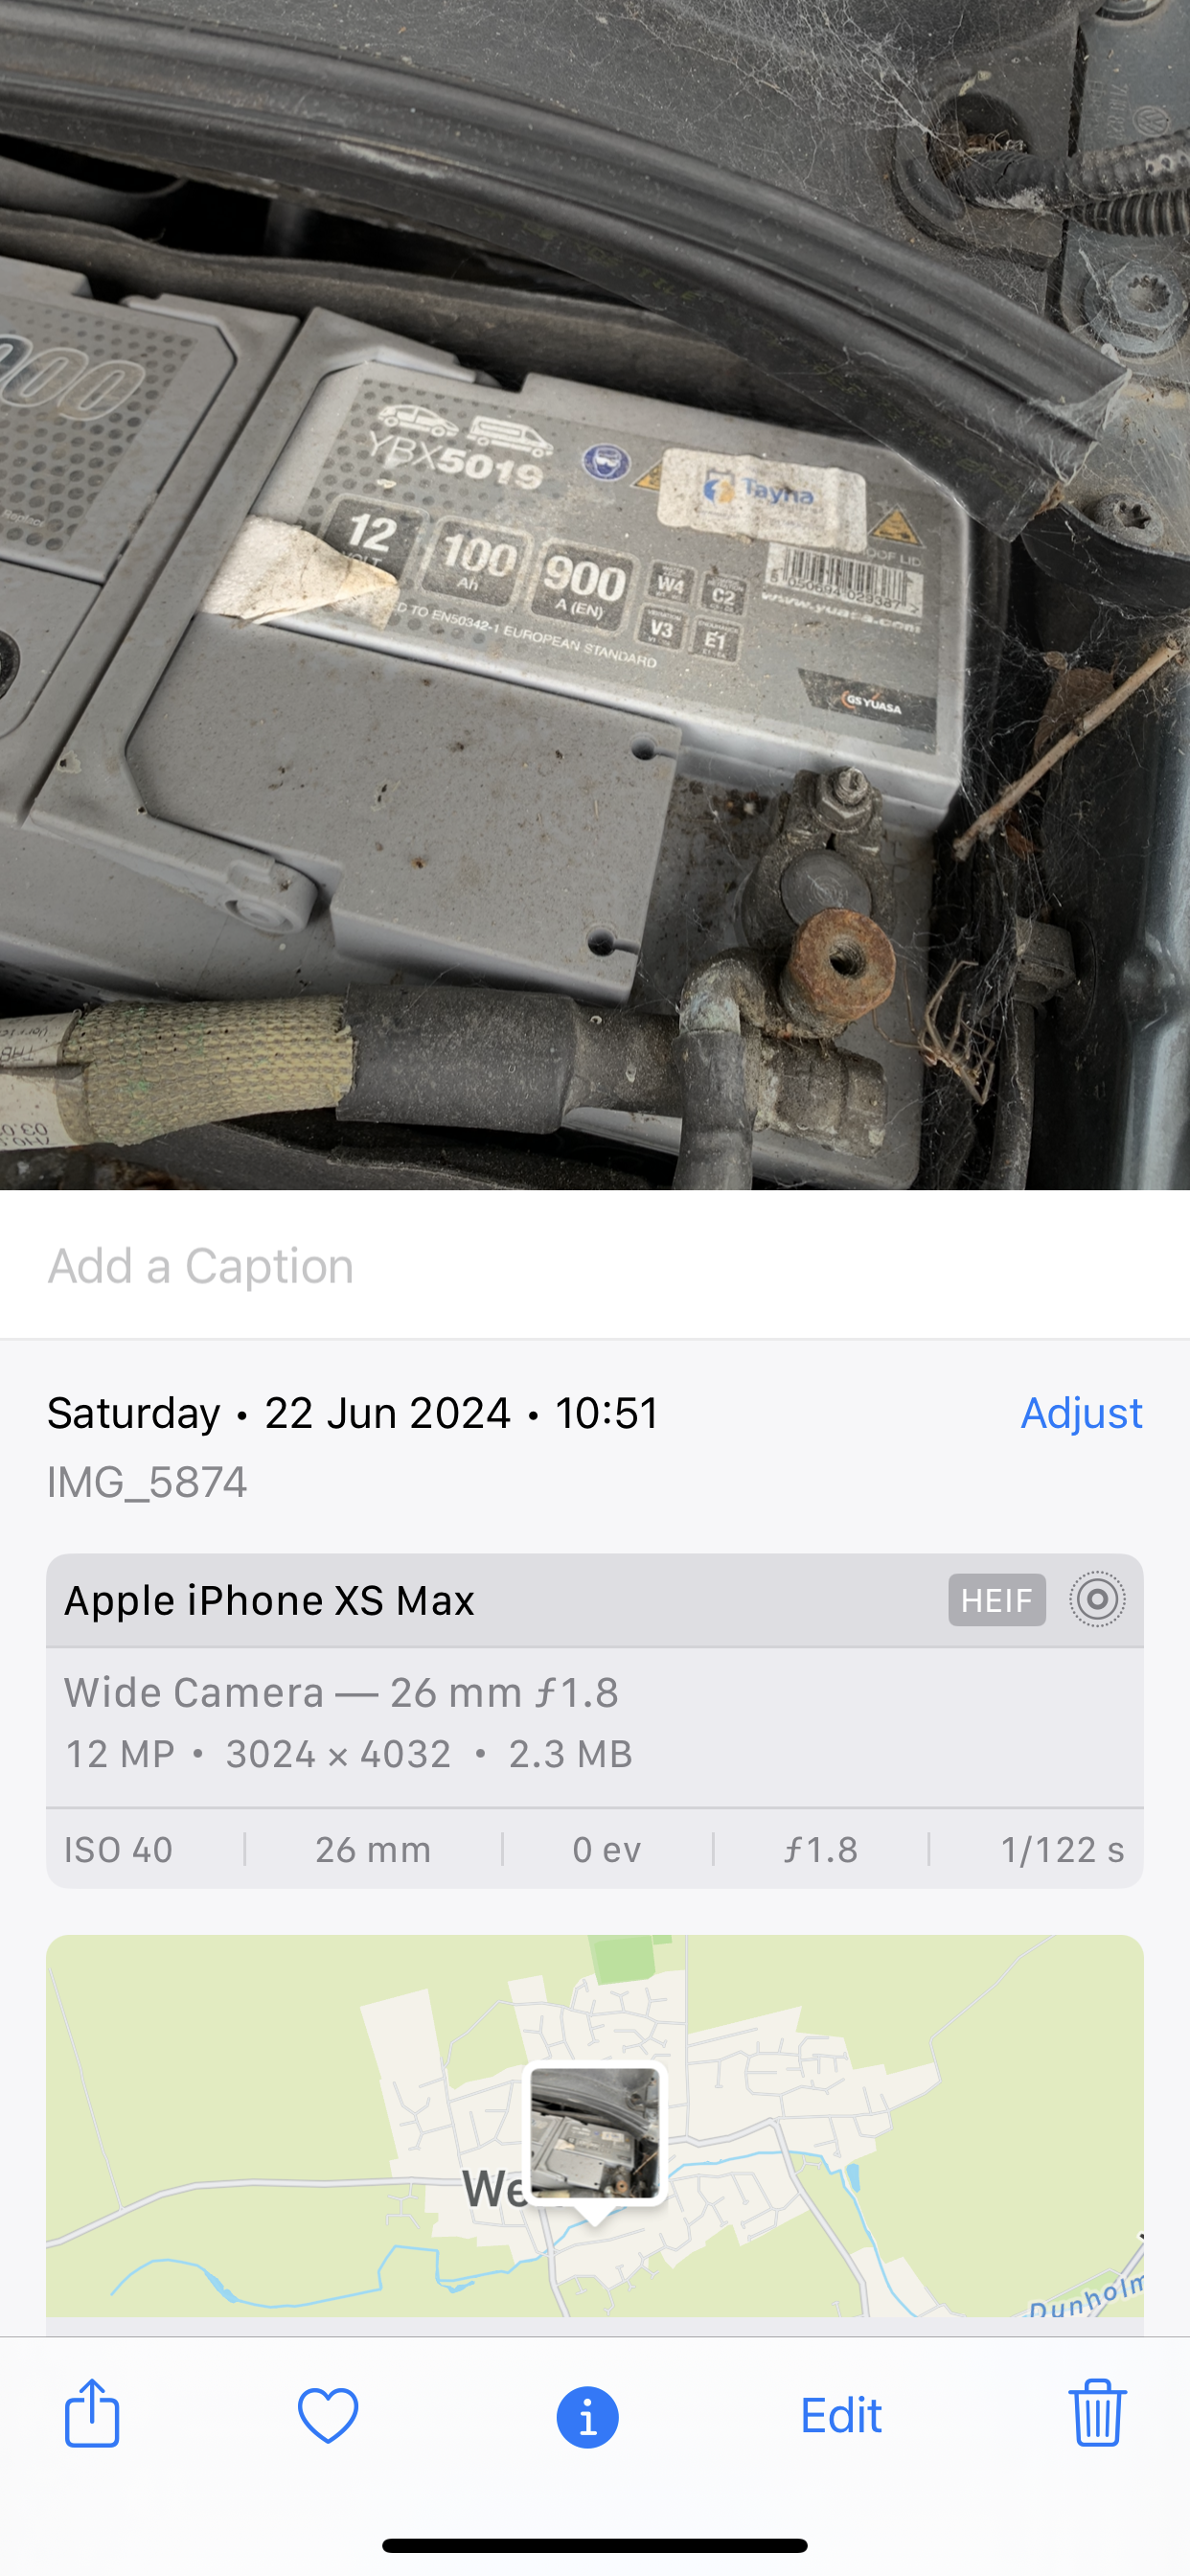Tap the ƒ1.8 aperture value

pyautogui.click(x=820, y=1850)
